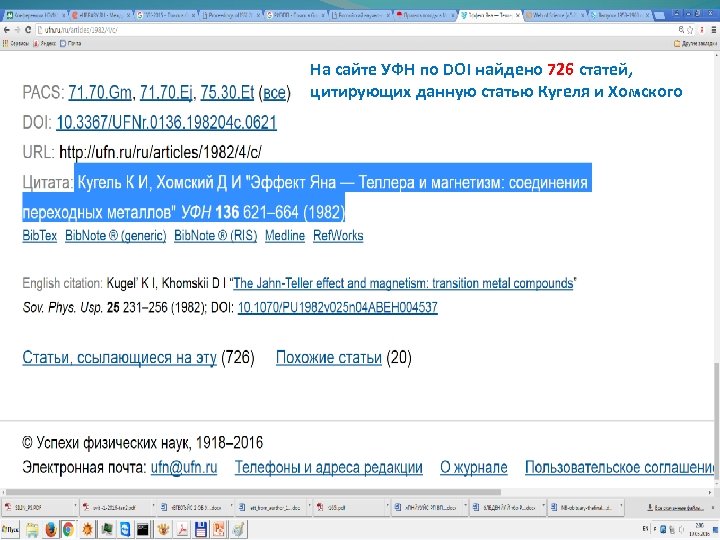Click the horizontal page scrollbar
This screenshot has width=720, height=540.
[x=253, y=492]
